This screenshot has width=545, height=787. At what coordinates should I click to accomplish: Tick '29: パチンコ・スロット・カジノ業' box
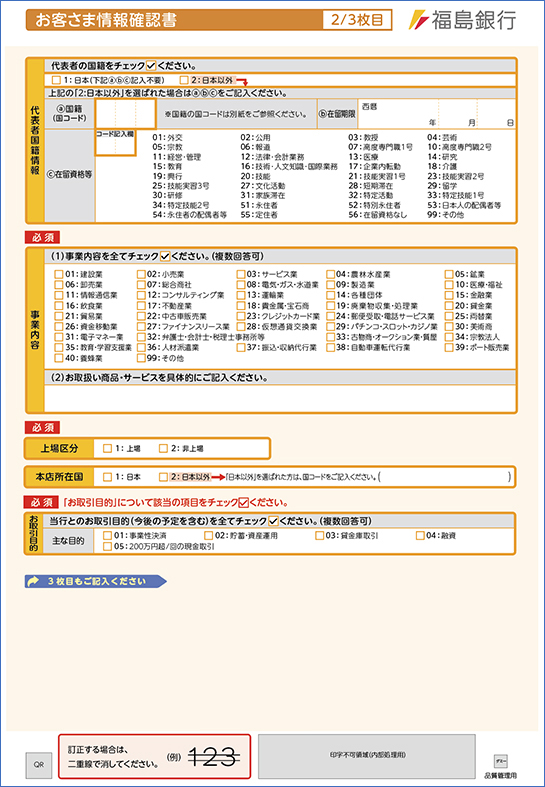coord(330,327)
